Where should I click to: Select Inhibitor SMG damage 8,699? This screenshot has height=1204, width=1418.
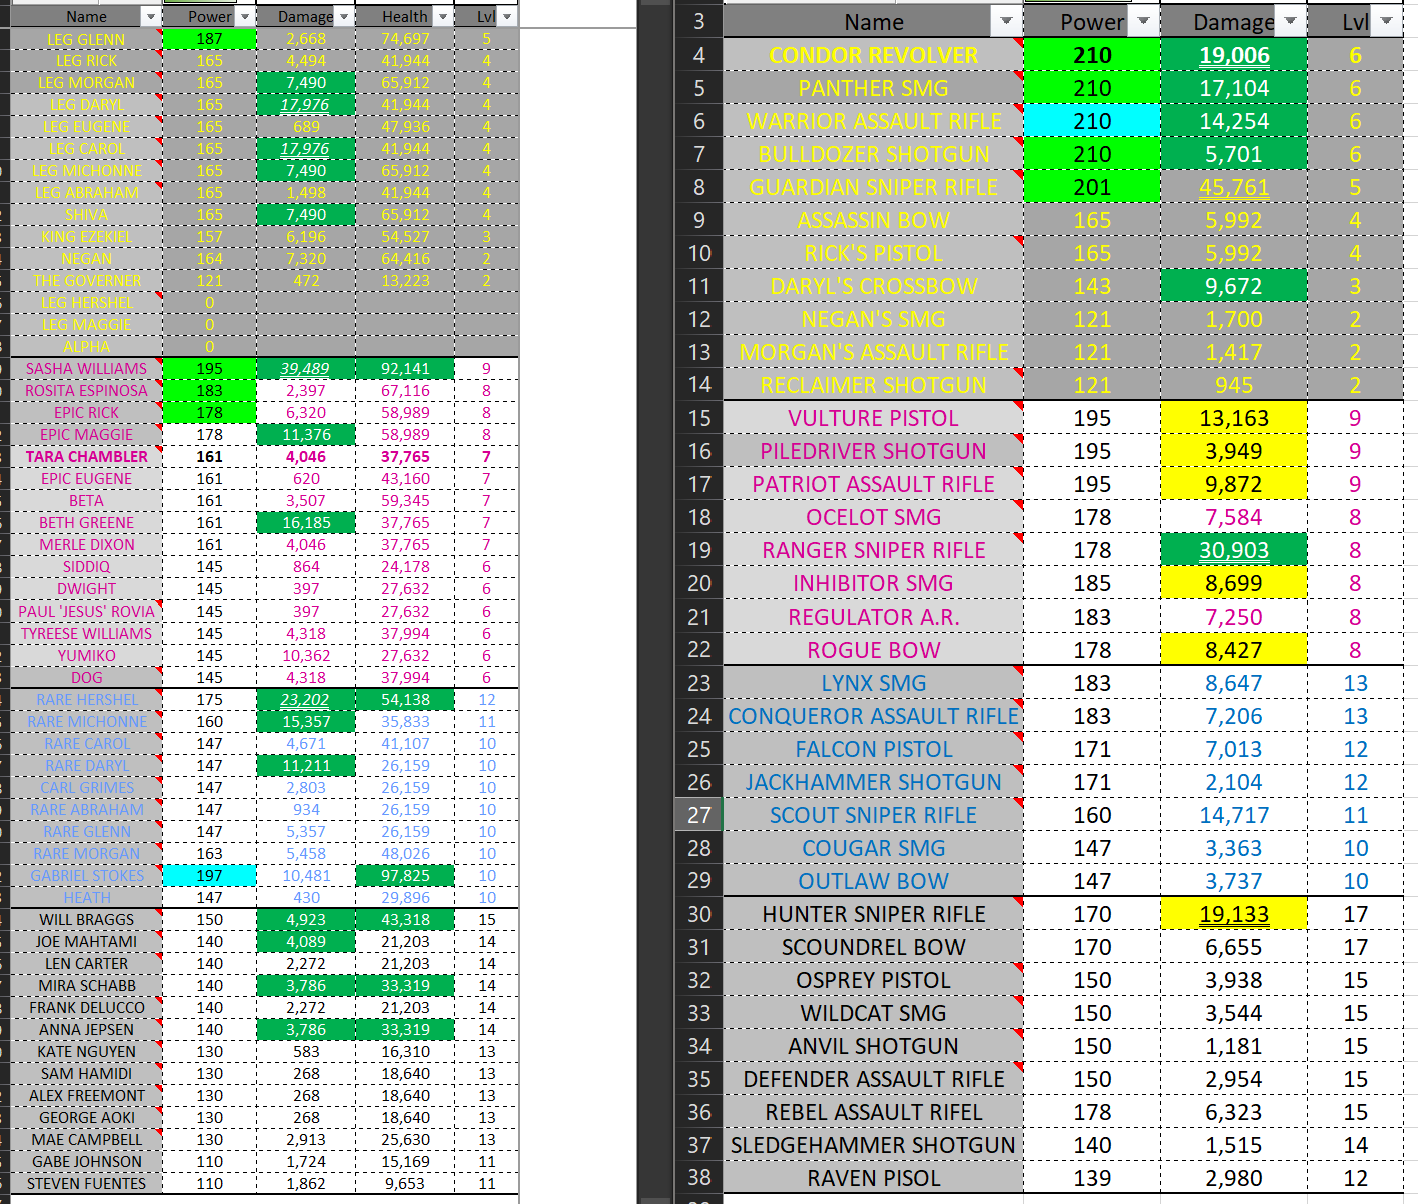pyautogui.click(x=1234, y=583)
